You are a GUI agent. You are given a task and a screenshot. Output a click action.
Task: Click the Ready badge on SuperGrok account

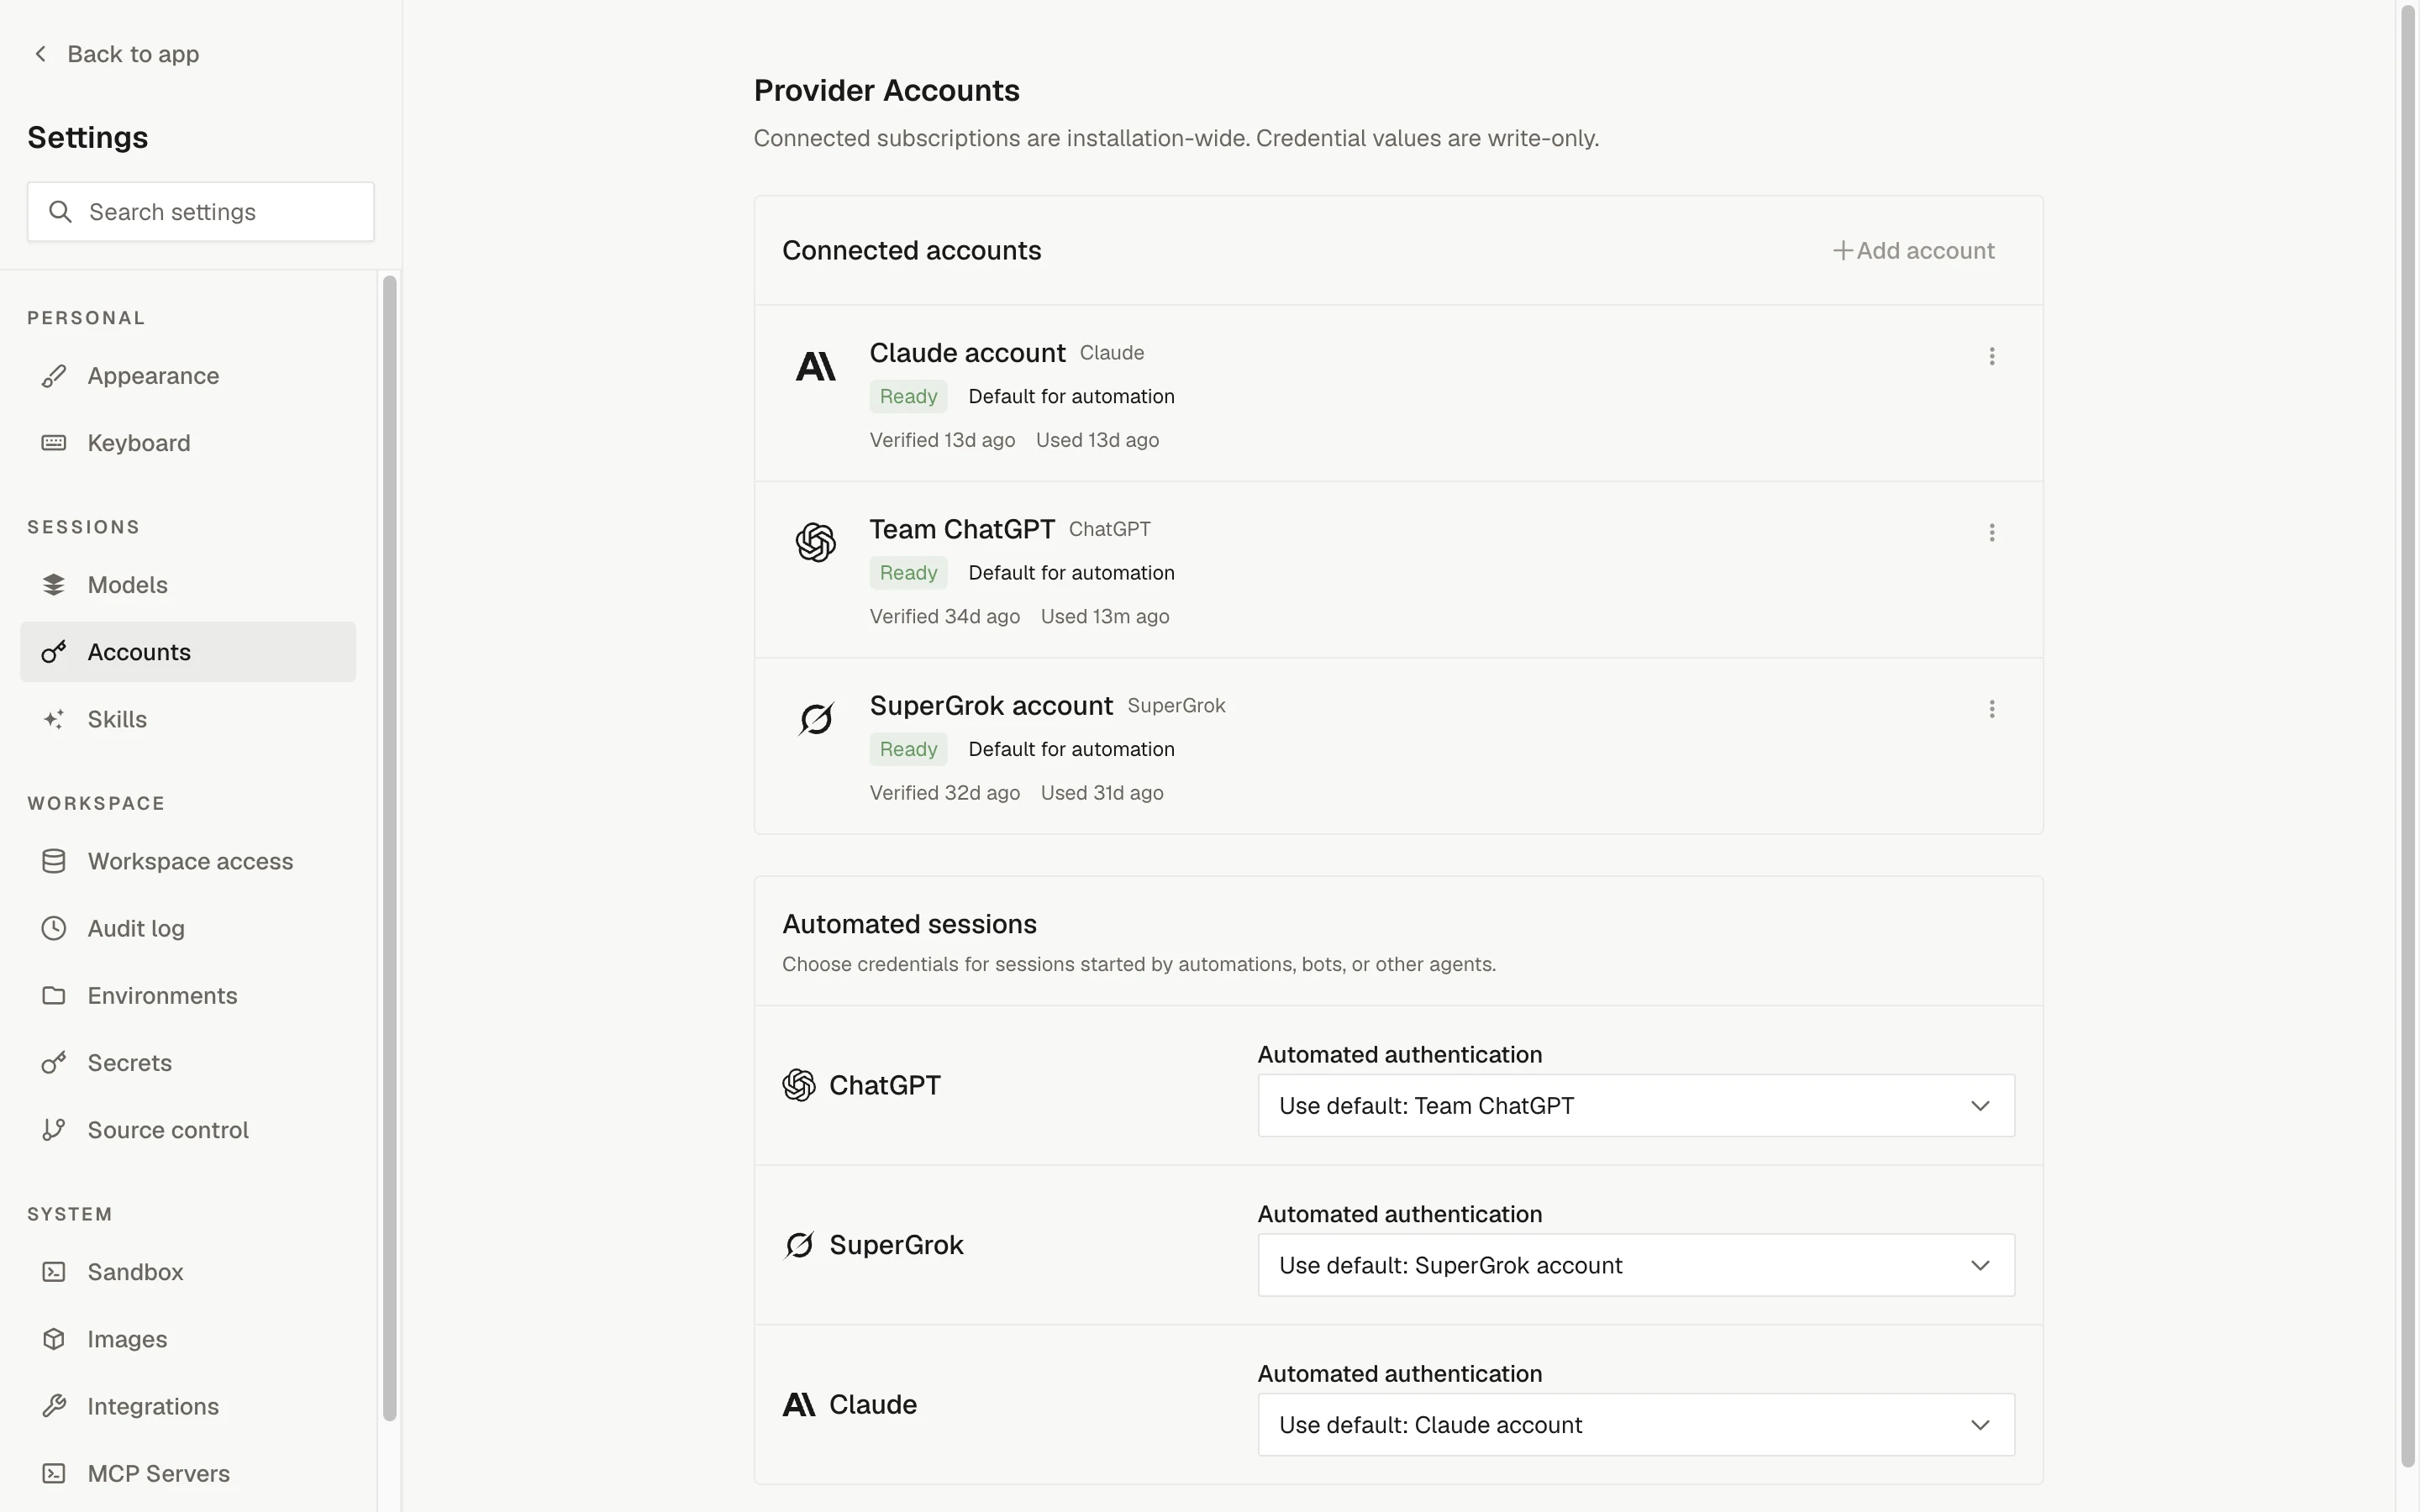[x=908, y=749]
